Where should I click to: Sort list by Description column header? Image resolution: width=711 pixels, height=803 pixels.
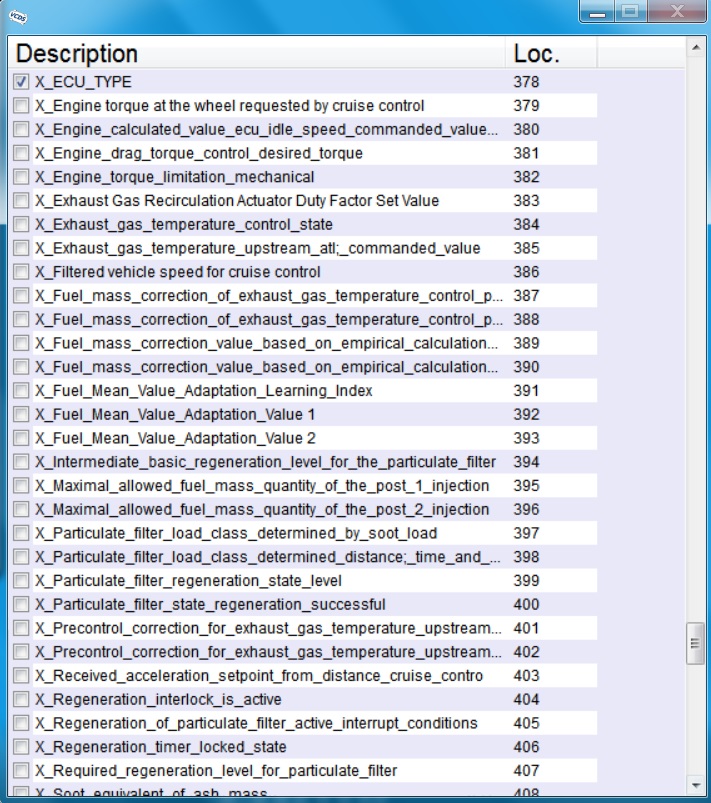point(258,53)
